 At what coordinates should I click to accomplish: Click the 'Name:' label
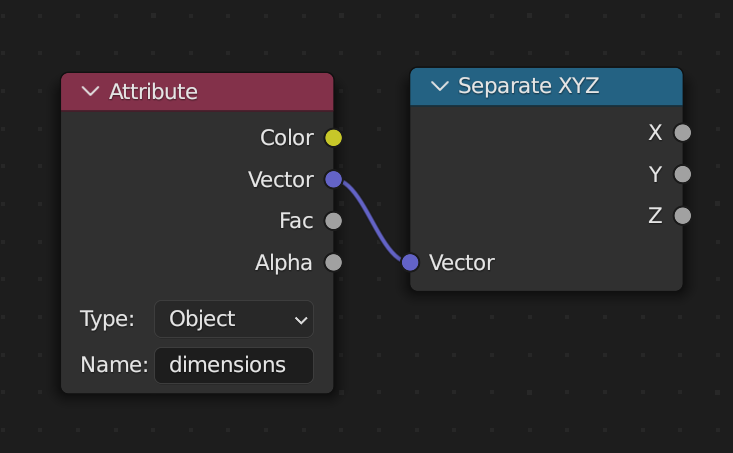coord(114,365)
